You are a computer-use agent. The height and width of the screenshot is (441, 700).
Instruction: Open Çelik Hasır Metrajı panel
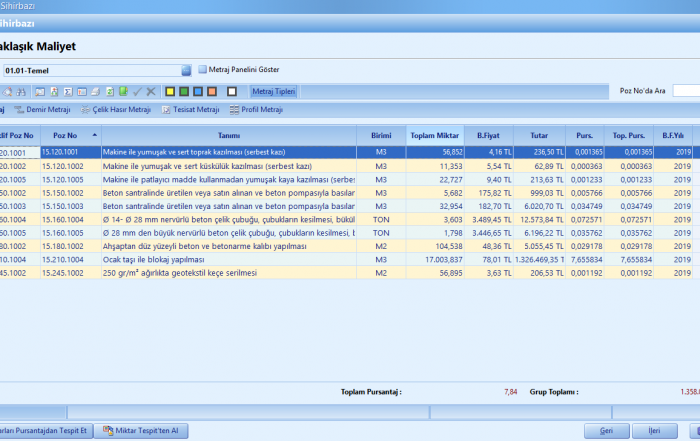pos(121,110)
